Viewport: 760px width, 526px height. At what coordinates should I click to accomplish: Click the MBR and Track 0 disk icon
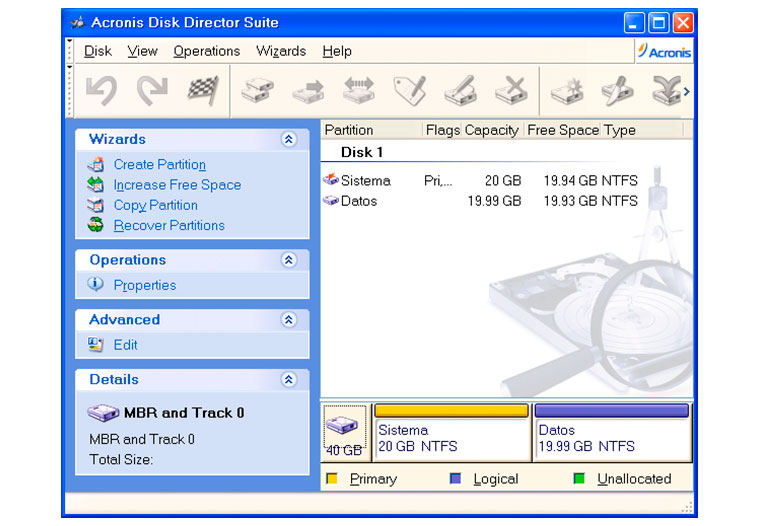click(103, 413)
